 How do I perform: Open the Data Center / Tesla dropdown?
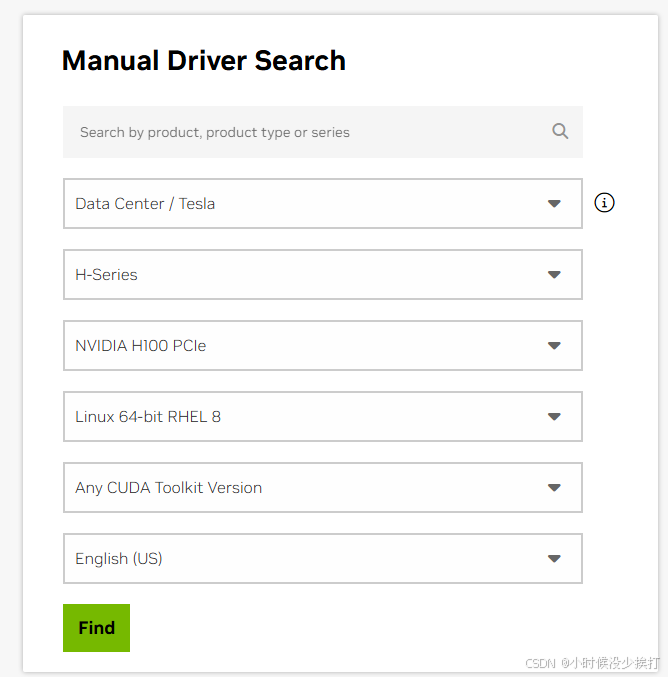tap(323, 203)
